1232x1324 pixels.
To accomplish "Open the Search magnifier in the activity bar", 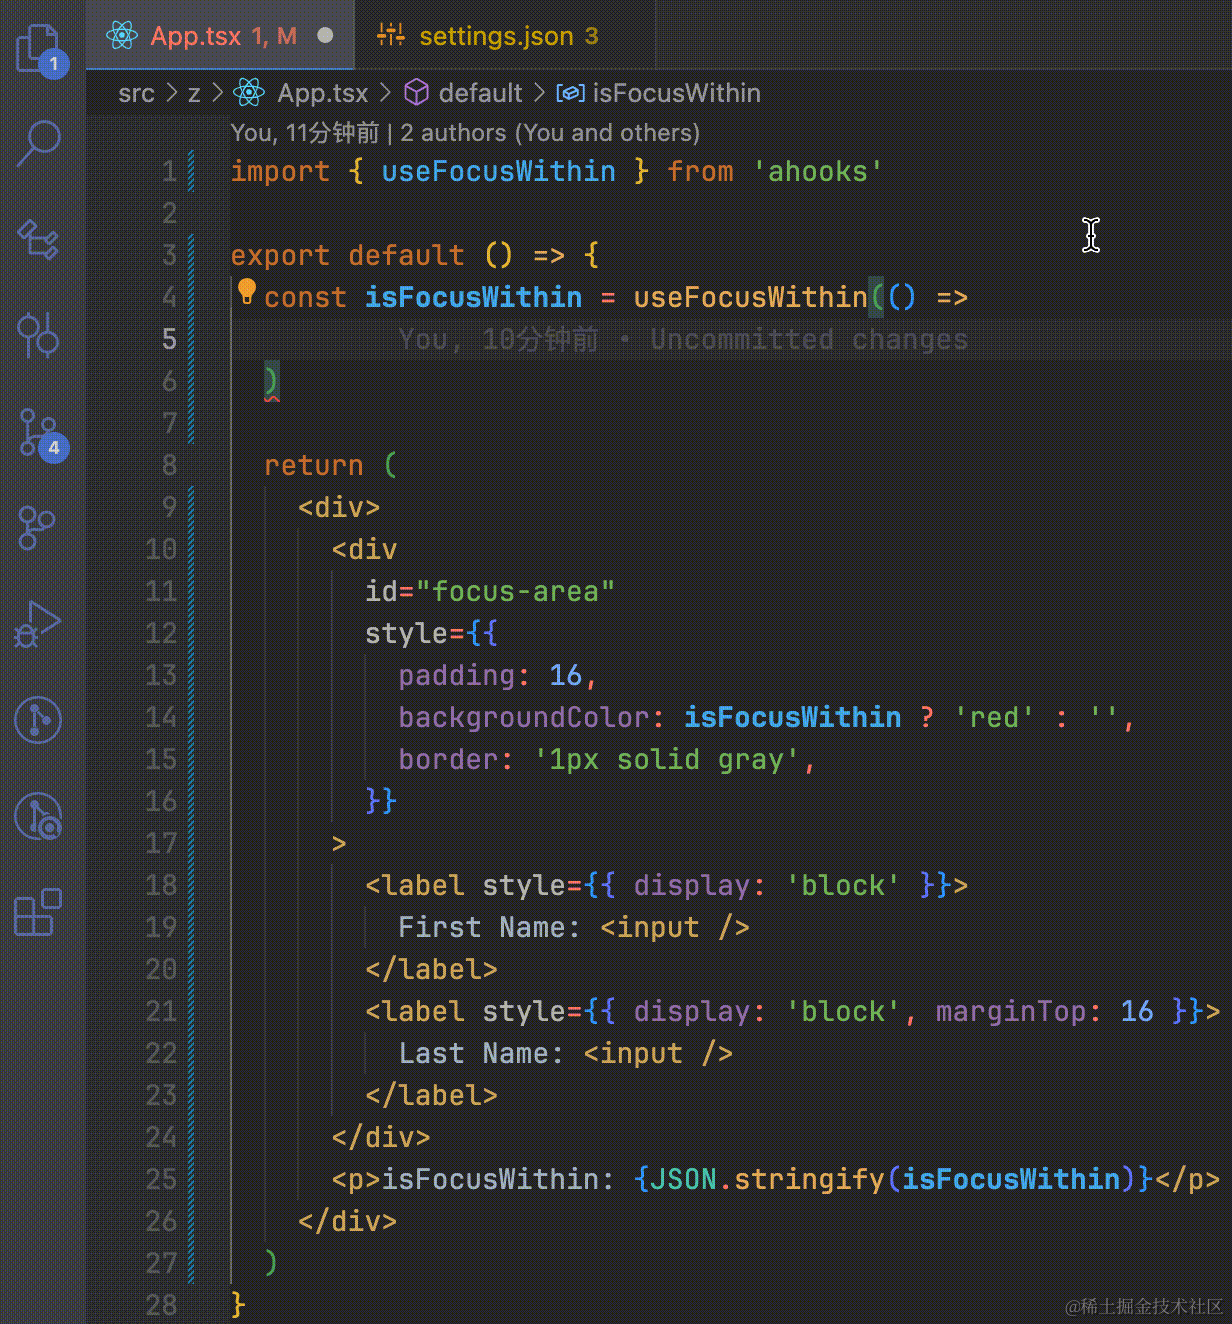I will 40,143.
